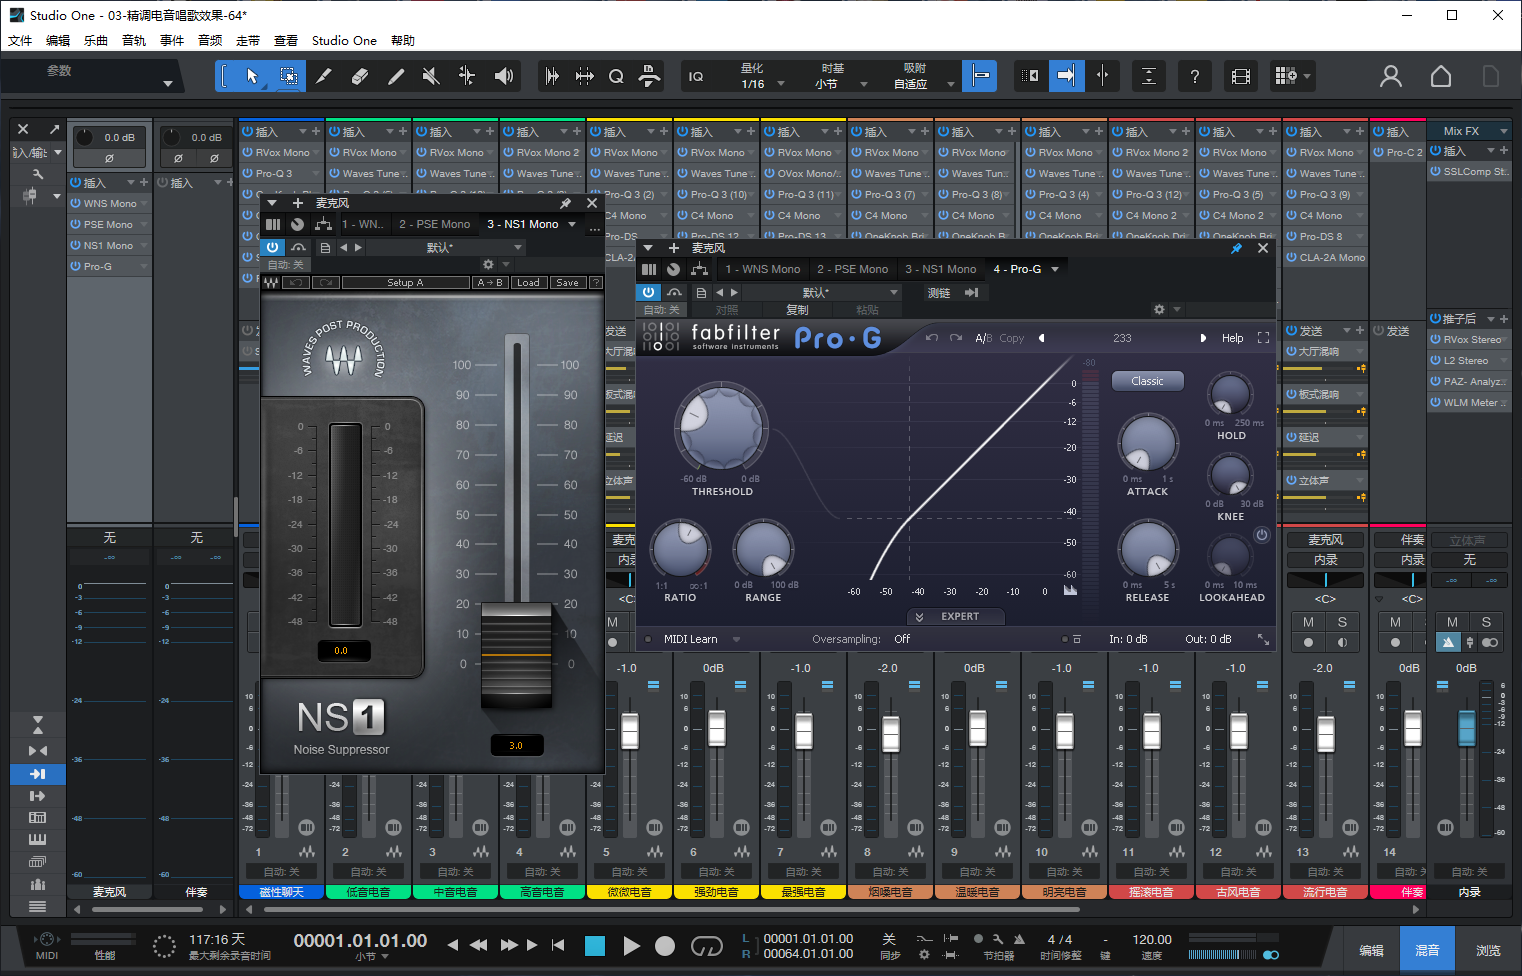The image size is (1522, 976).
Task: Select the Split tool
Action: pyautogui.click(x=323, y=76)
